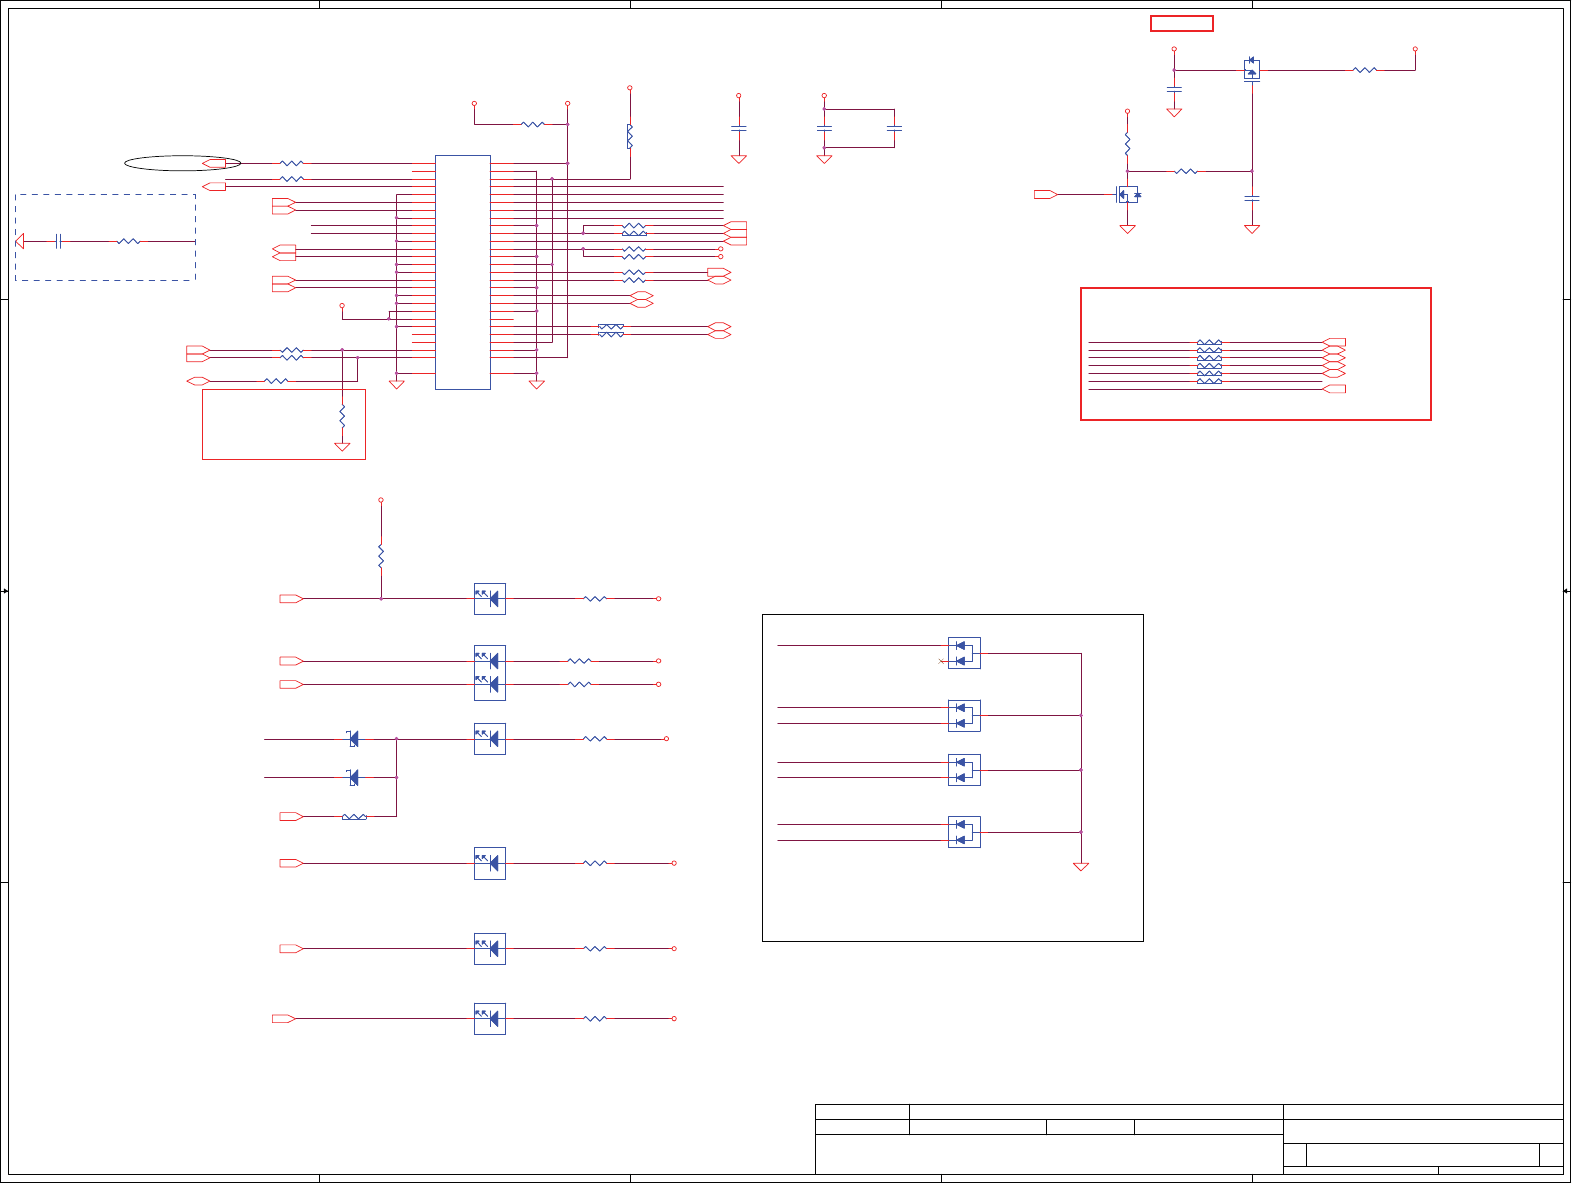Click the no-connect X mark on dual-diode symbol

(942, 661)
